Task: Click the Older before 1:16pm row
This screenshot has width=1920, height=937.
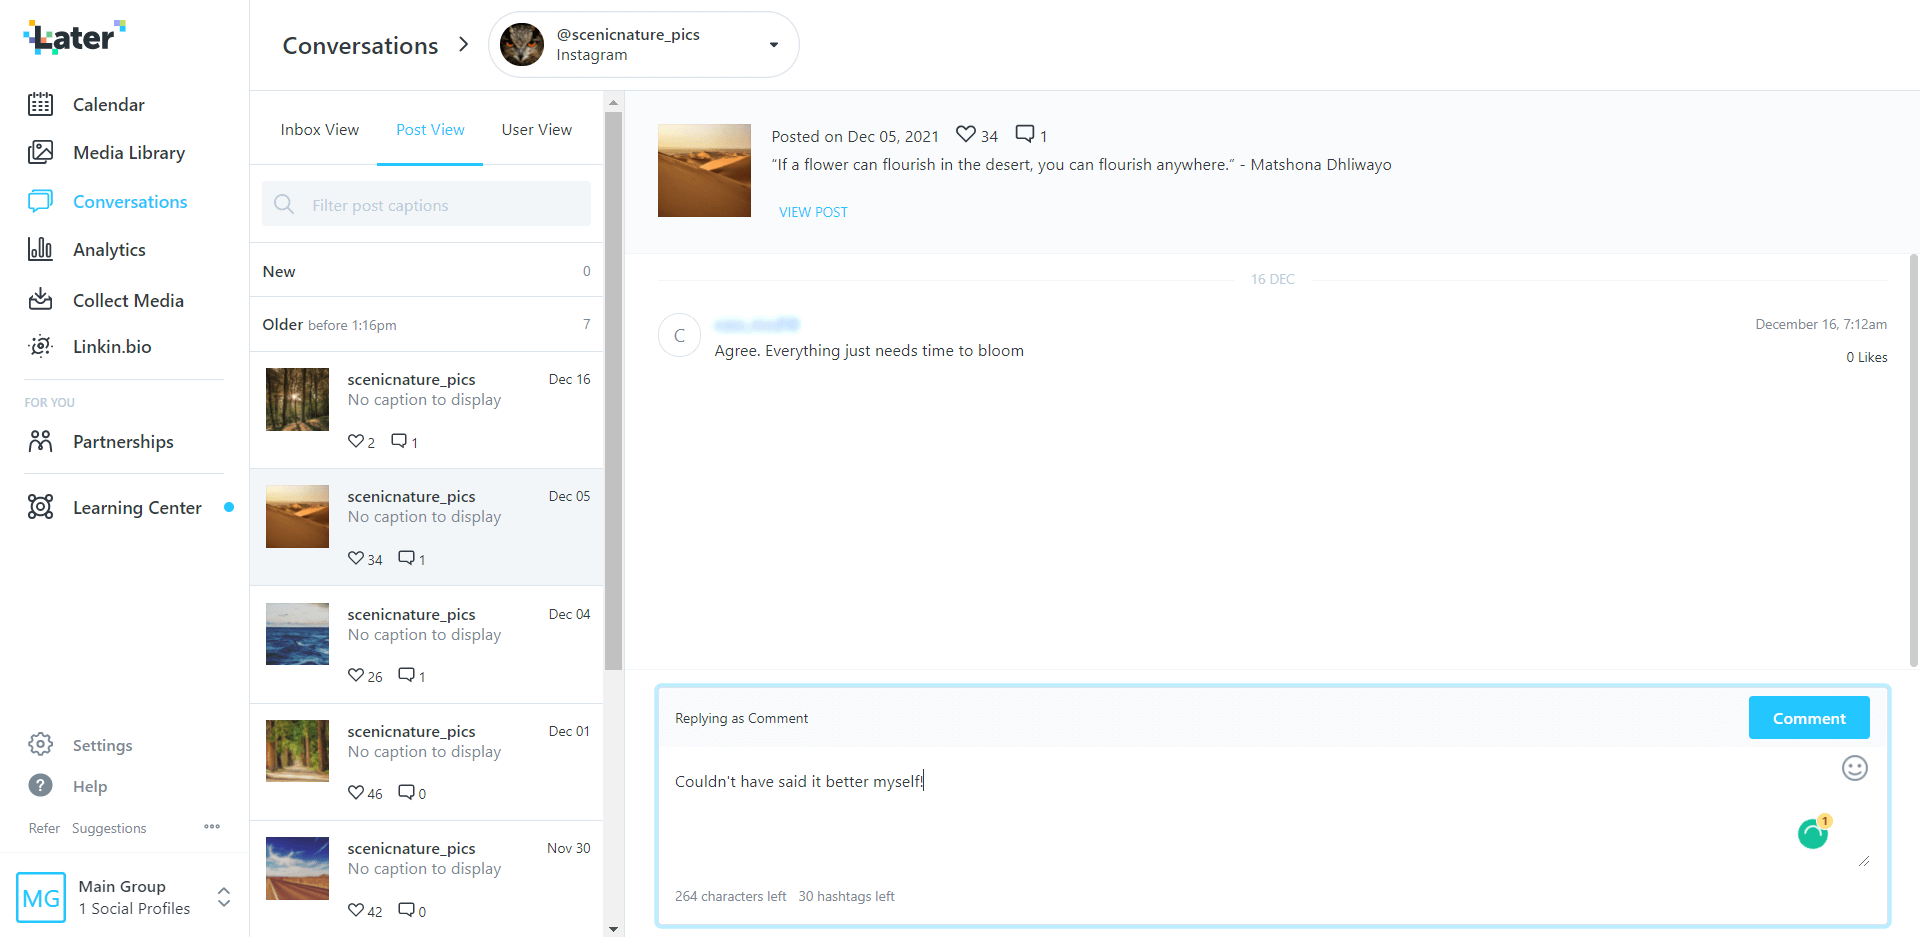Action: pos(426,324)
